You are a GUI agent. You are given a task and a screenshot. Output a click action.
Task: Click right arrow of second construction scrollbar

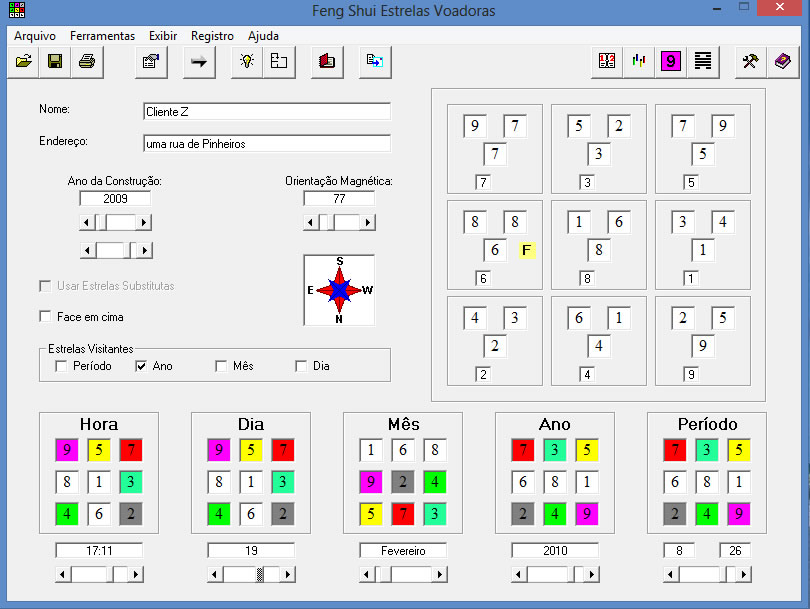[x=145, y=251]
